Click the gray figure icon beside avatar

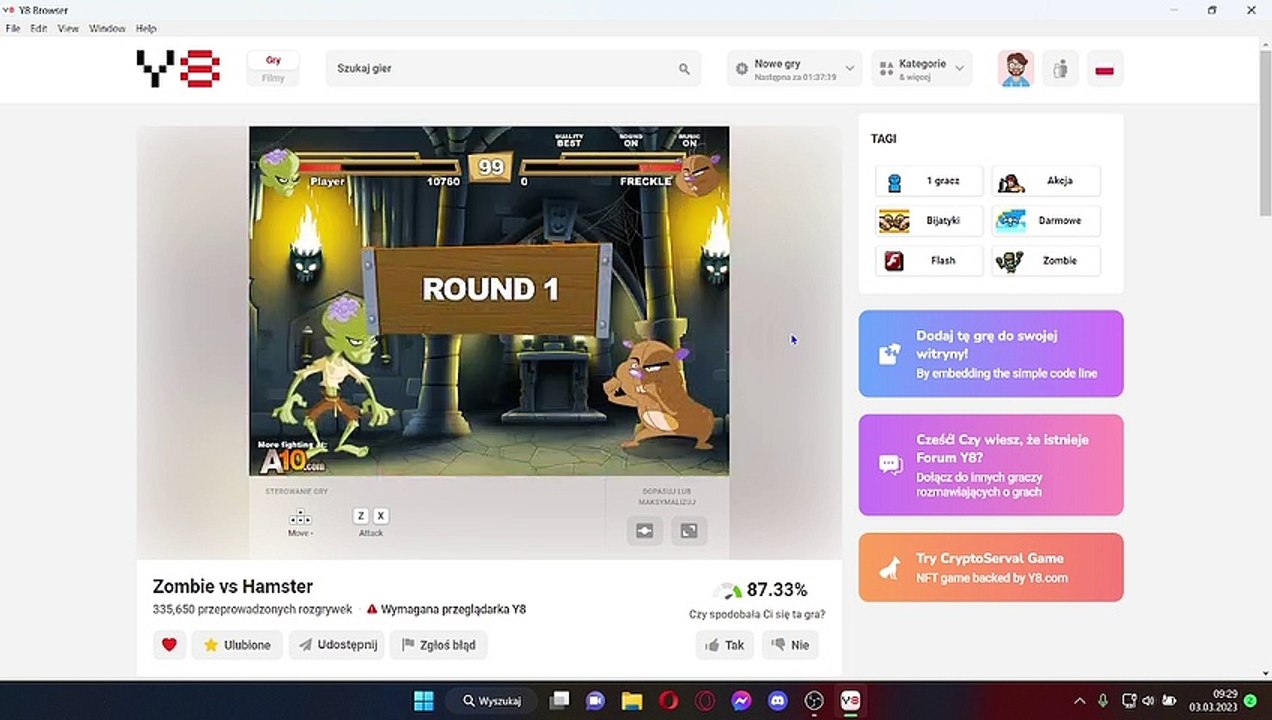(1061, 69)
